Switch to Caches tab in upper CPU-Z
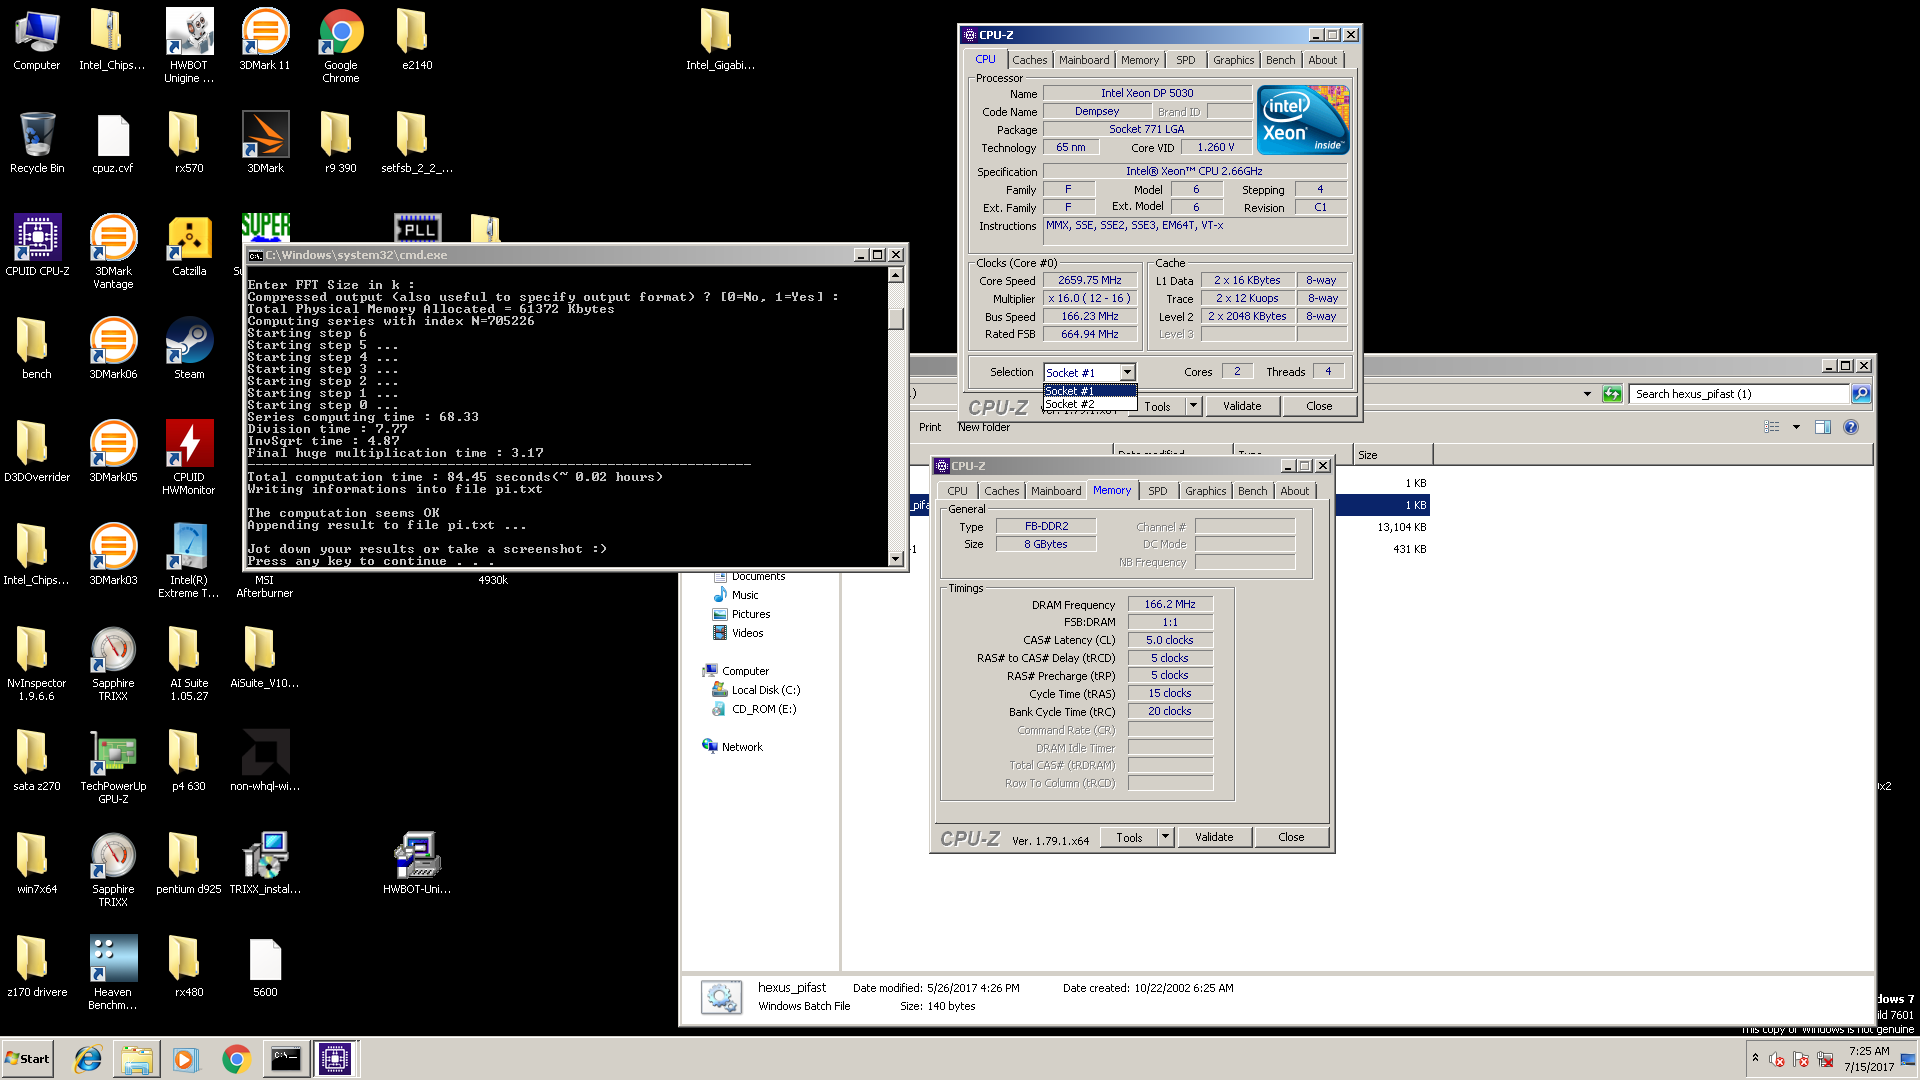 point(1029,60)
